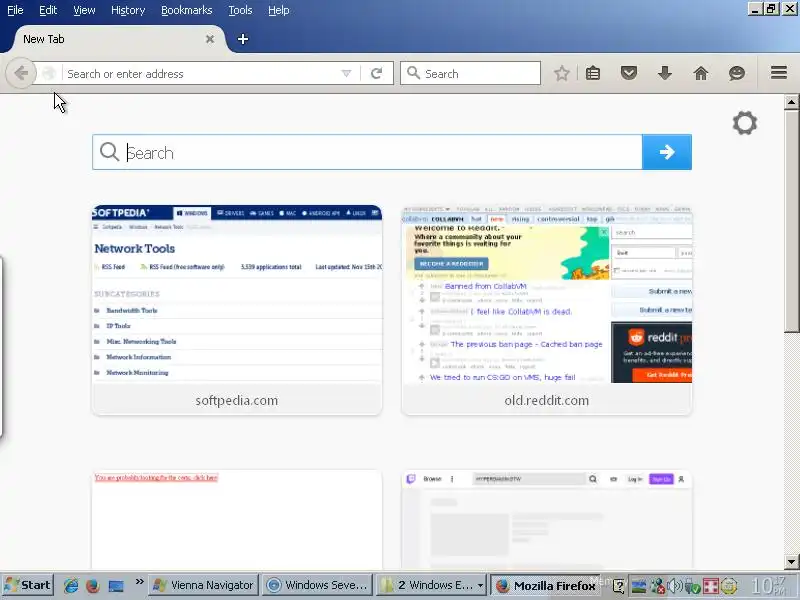Viewport: 800px width, 600px height.
Task: Open the Downloads panel arrow
Action: click(664, 73)
